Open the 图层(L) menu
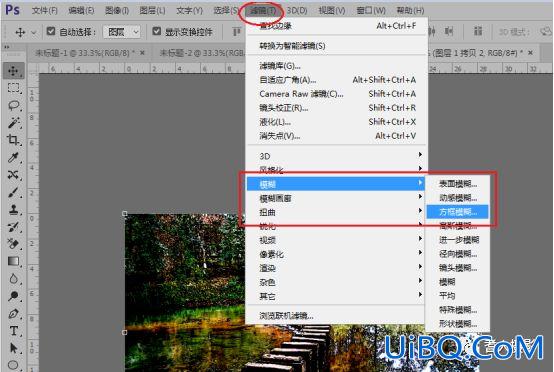This screenshot has width=554, height=372. click(x=152, y=11)
